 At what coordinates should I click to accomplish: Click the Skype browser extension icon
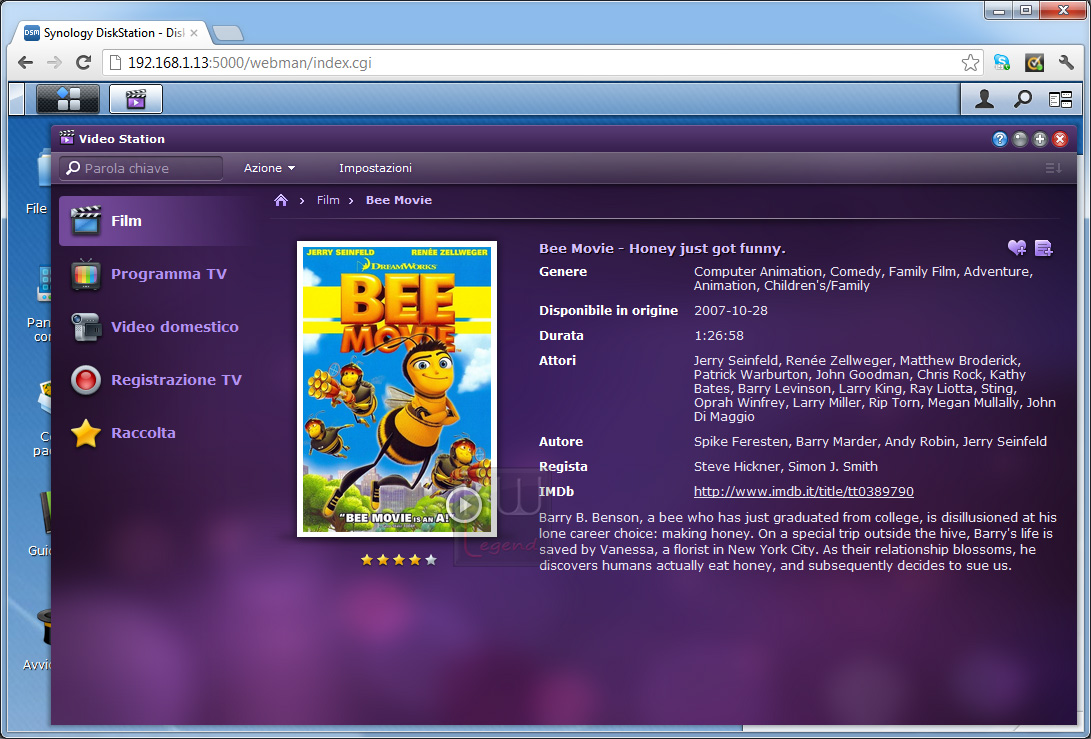pos(1002,63)
